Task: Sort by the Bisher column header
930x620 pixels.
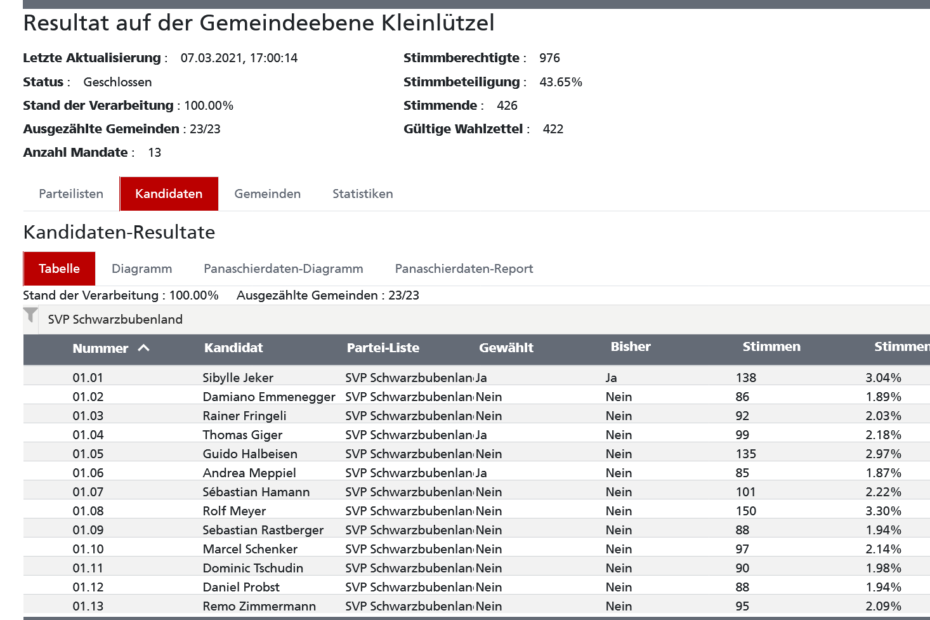Action: click(630, 347)
